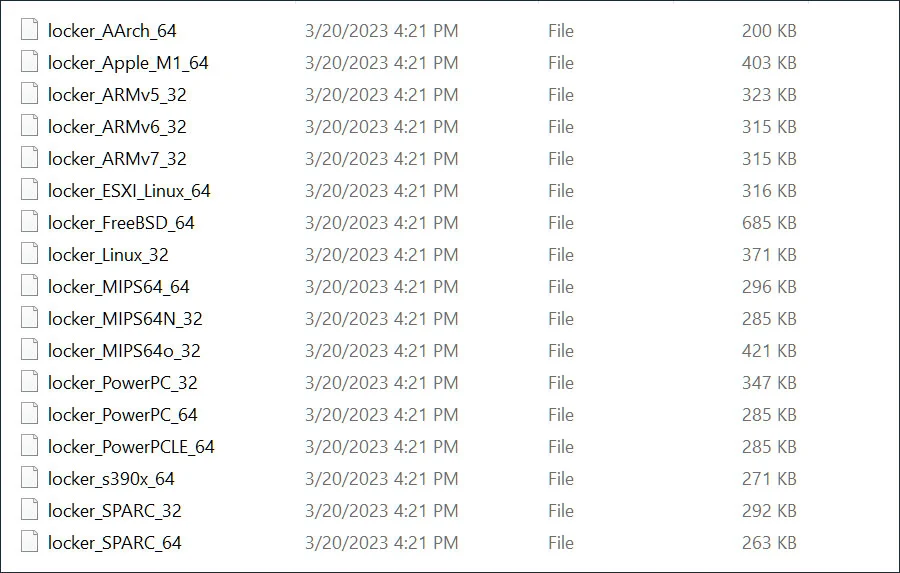Select the locker_MIPS64o_32 file
900x573 pixels.
pos(124,351)
